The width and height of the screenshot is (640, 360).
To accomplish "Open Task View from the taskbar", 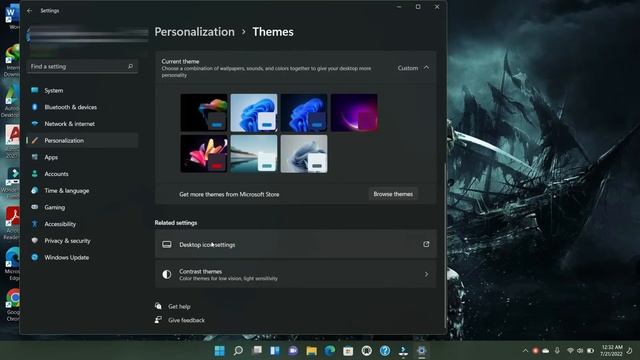I will click(257, 351).
